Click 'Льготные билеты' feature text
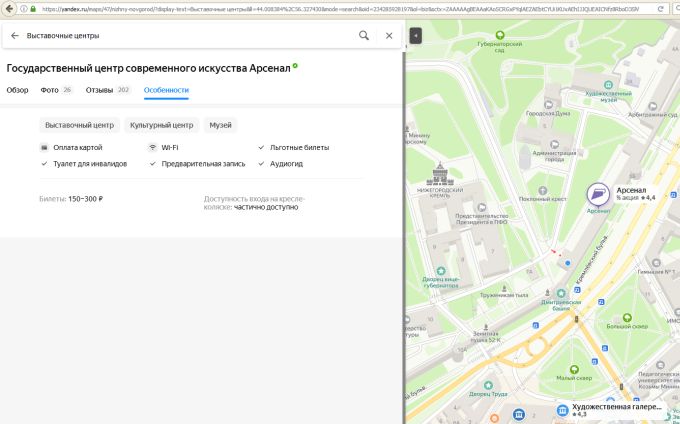The image size is (680, 424). click(299, 147)
